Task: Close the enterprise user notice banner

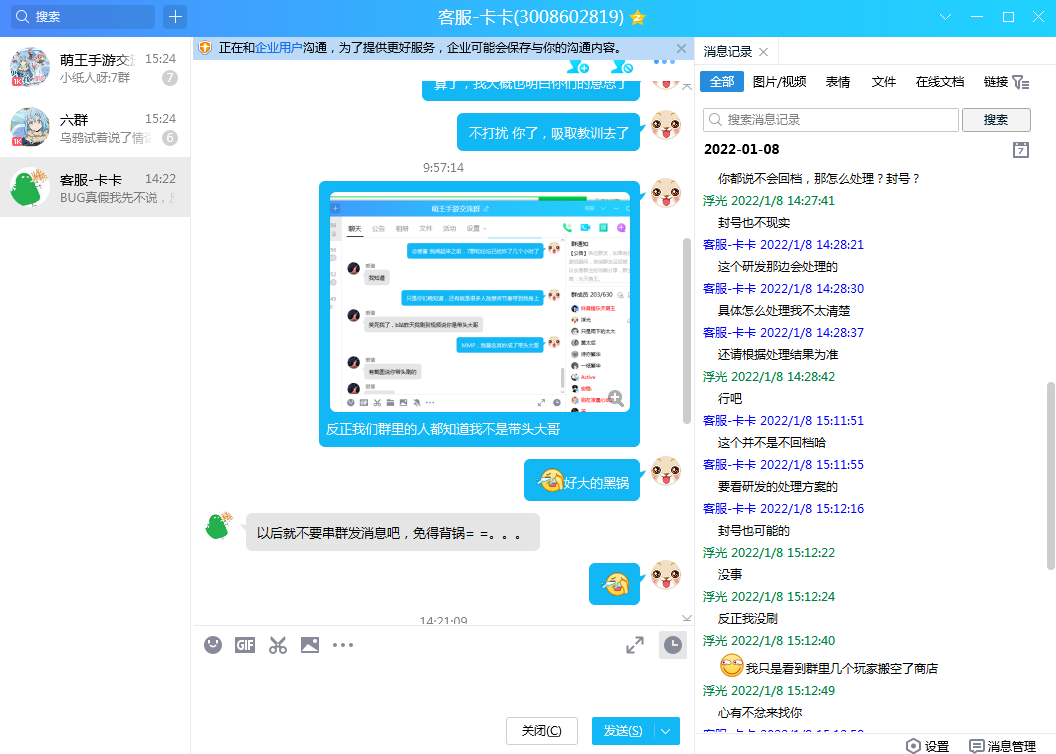Action: [681, 48]
